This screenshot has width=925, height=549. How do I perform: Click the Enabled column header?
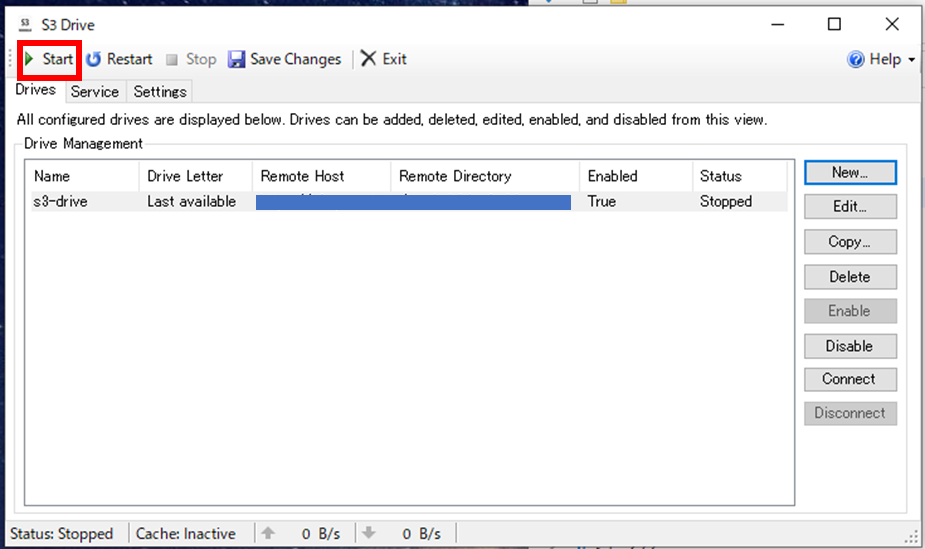pos(636,176)
